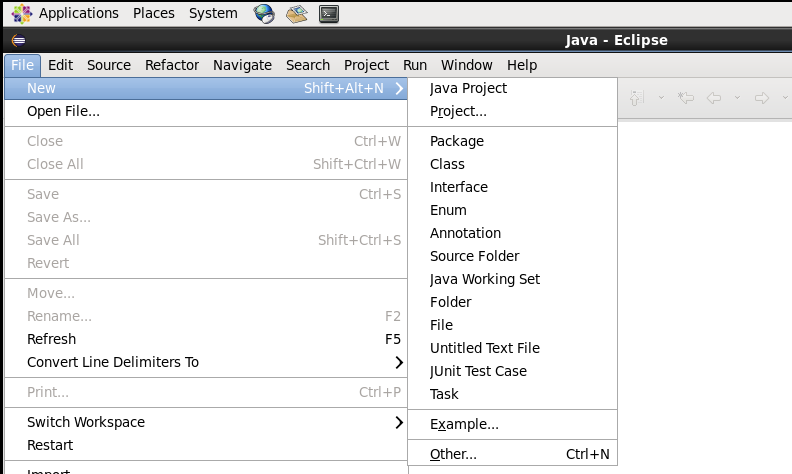Click the greyed-out Close All entry
This screenshot has height=474, width=792.
pyautogui.click(x=206, y=164)
